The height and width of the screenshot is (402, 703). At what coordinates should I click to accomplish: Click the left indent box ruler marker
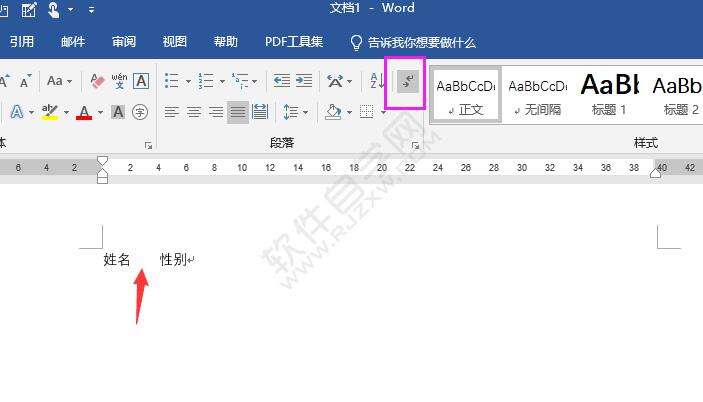point(103,180)
